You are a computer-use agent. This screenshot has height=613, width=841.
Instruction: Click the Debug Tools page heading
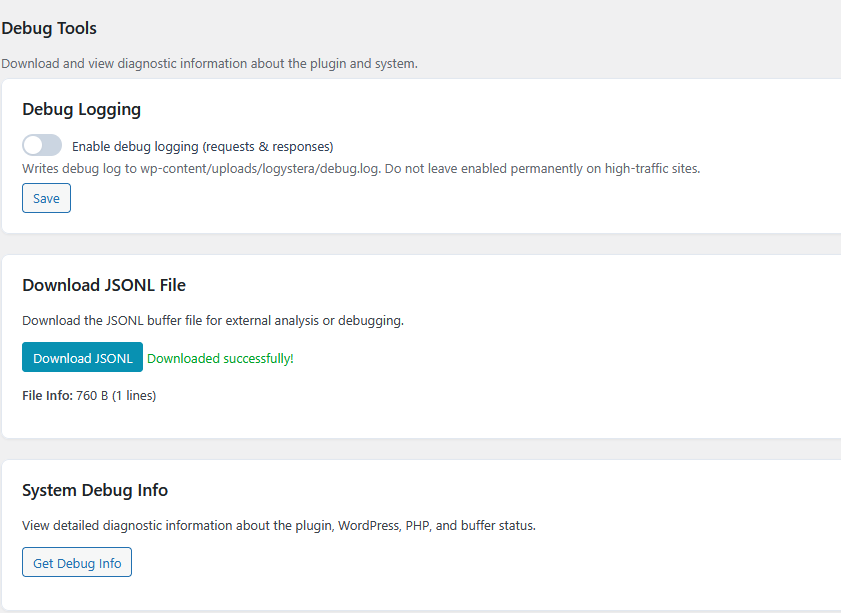[49, 28]
